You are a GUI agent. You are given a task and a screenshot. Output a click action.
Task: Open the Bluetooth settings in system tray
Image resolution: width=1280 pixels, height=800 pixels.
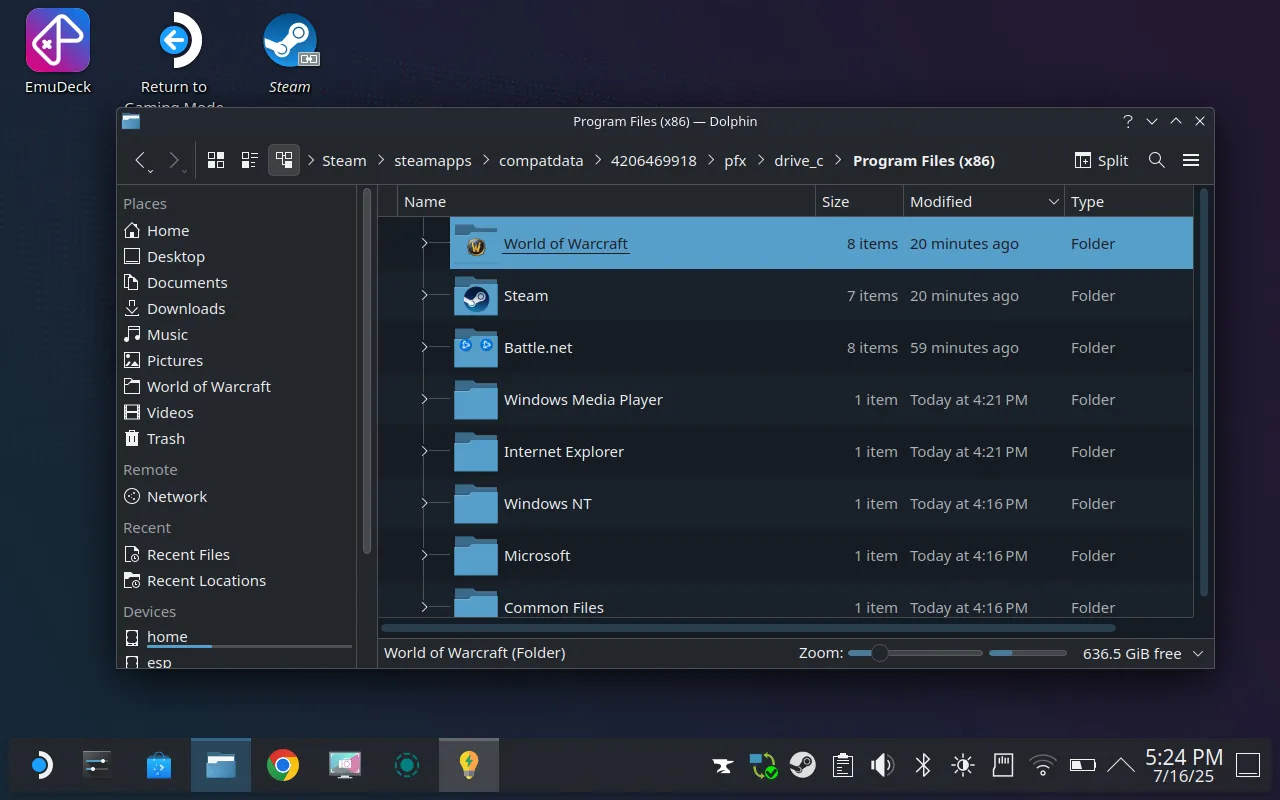[922, 765]
